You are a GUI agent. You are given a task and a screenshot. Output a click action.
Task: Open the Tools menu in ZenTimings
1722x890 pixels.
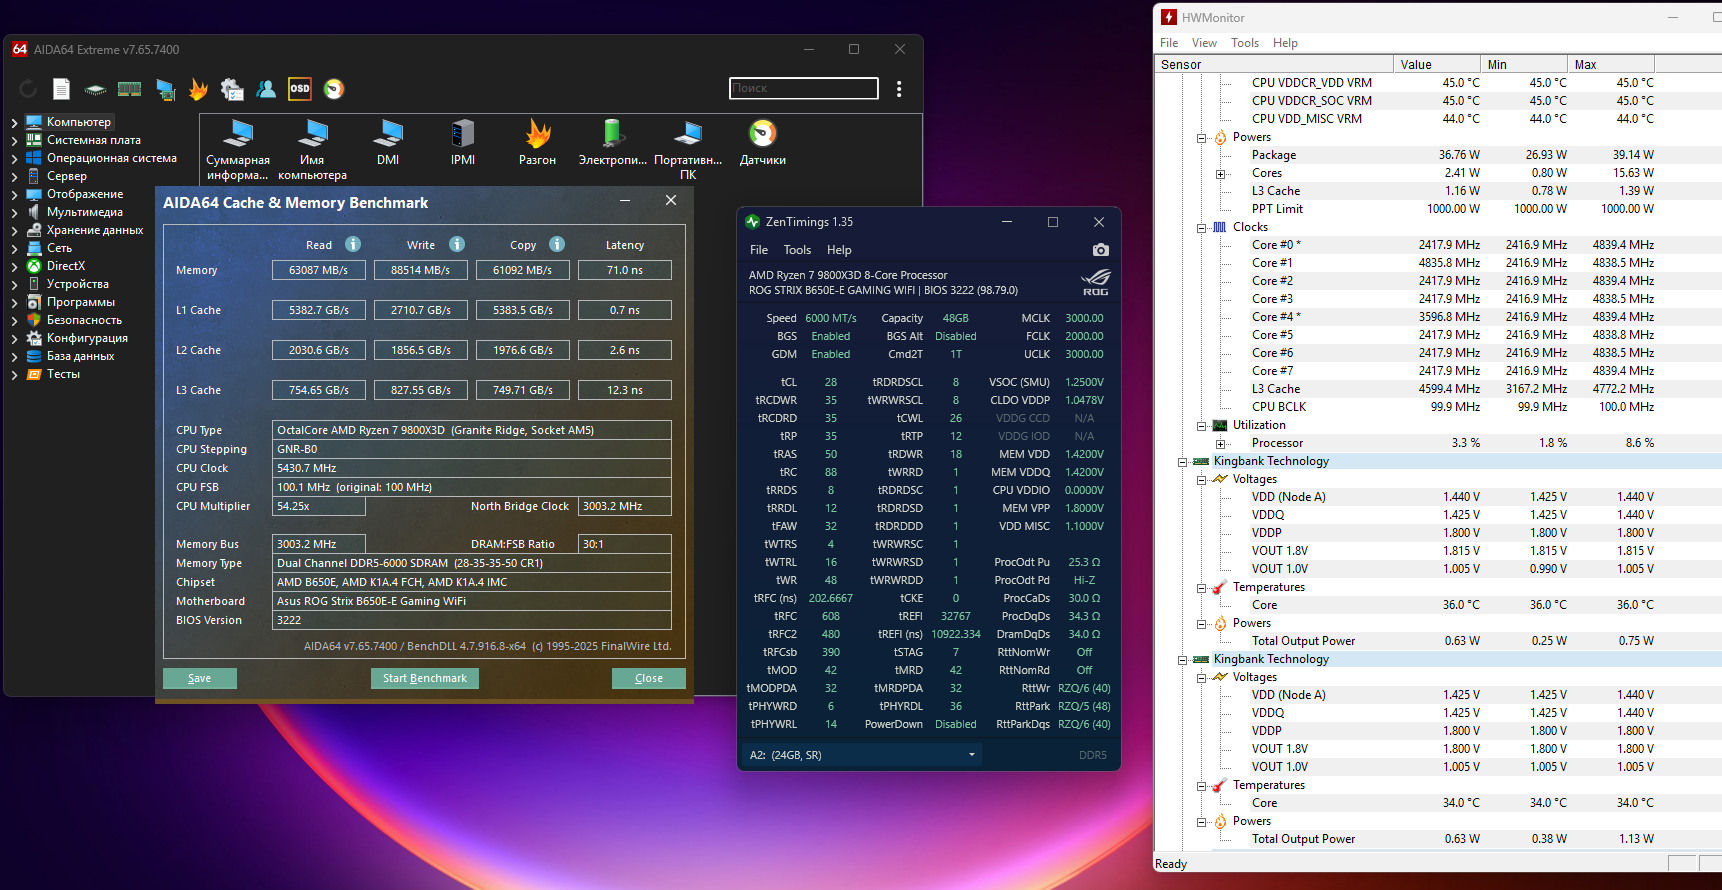pyautogui.click(x=797, y=250)
